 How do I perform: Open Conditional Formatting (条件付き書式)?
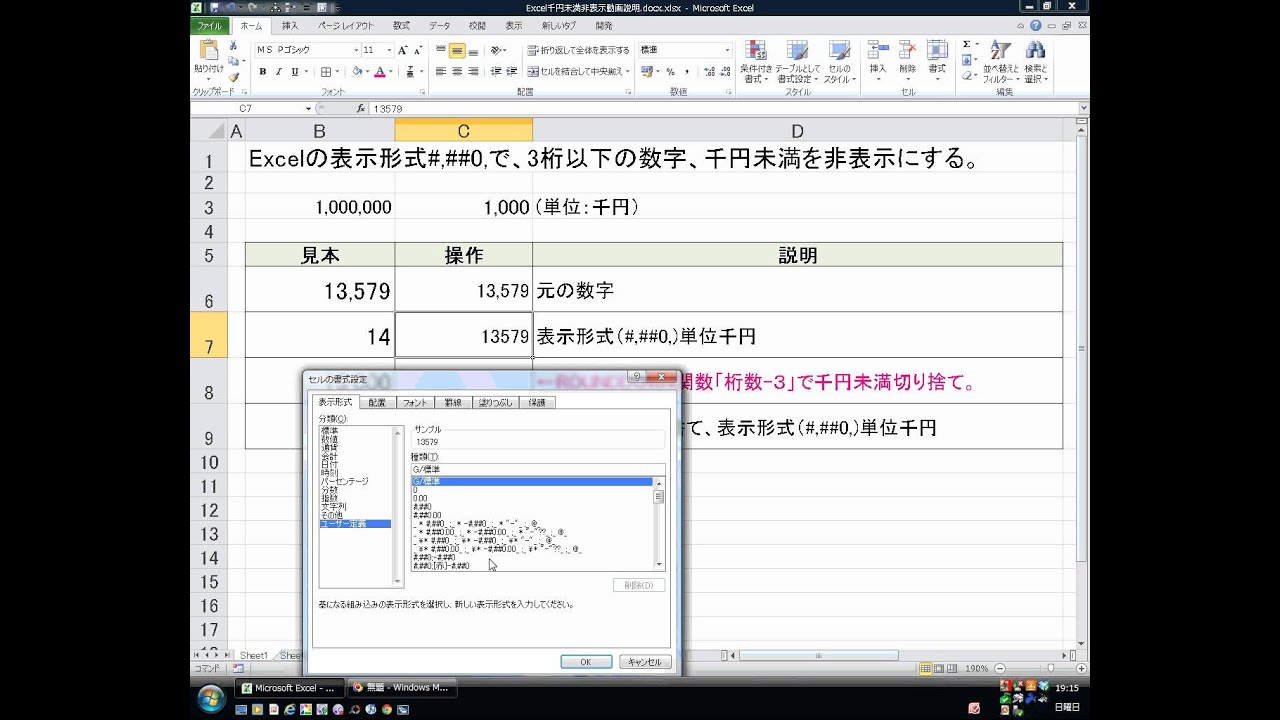[x=756, y=62]
